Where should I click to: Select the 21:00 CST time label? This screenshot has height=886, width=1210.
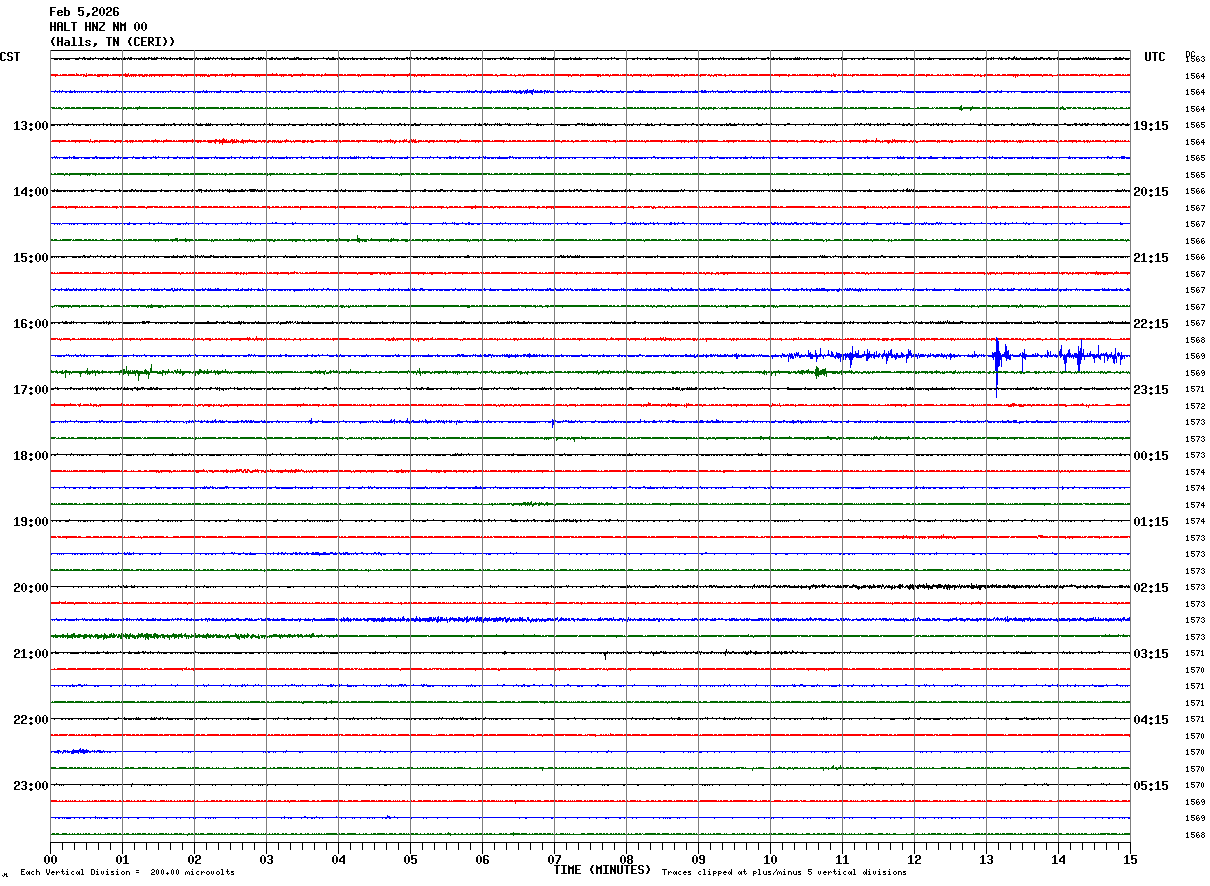click(31, 654)
